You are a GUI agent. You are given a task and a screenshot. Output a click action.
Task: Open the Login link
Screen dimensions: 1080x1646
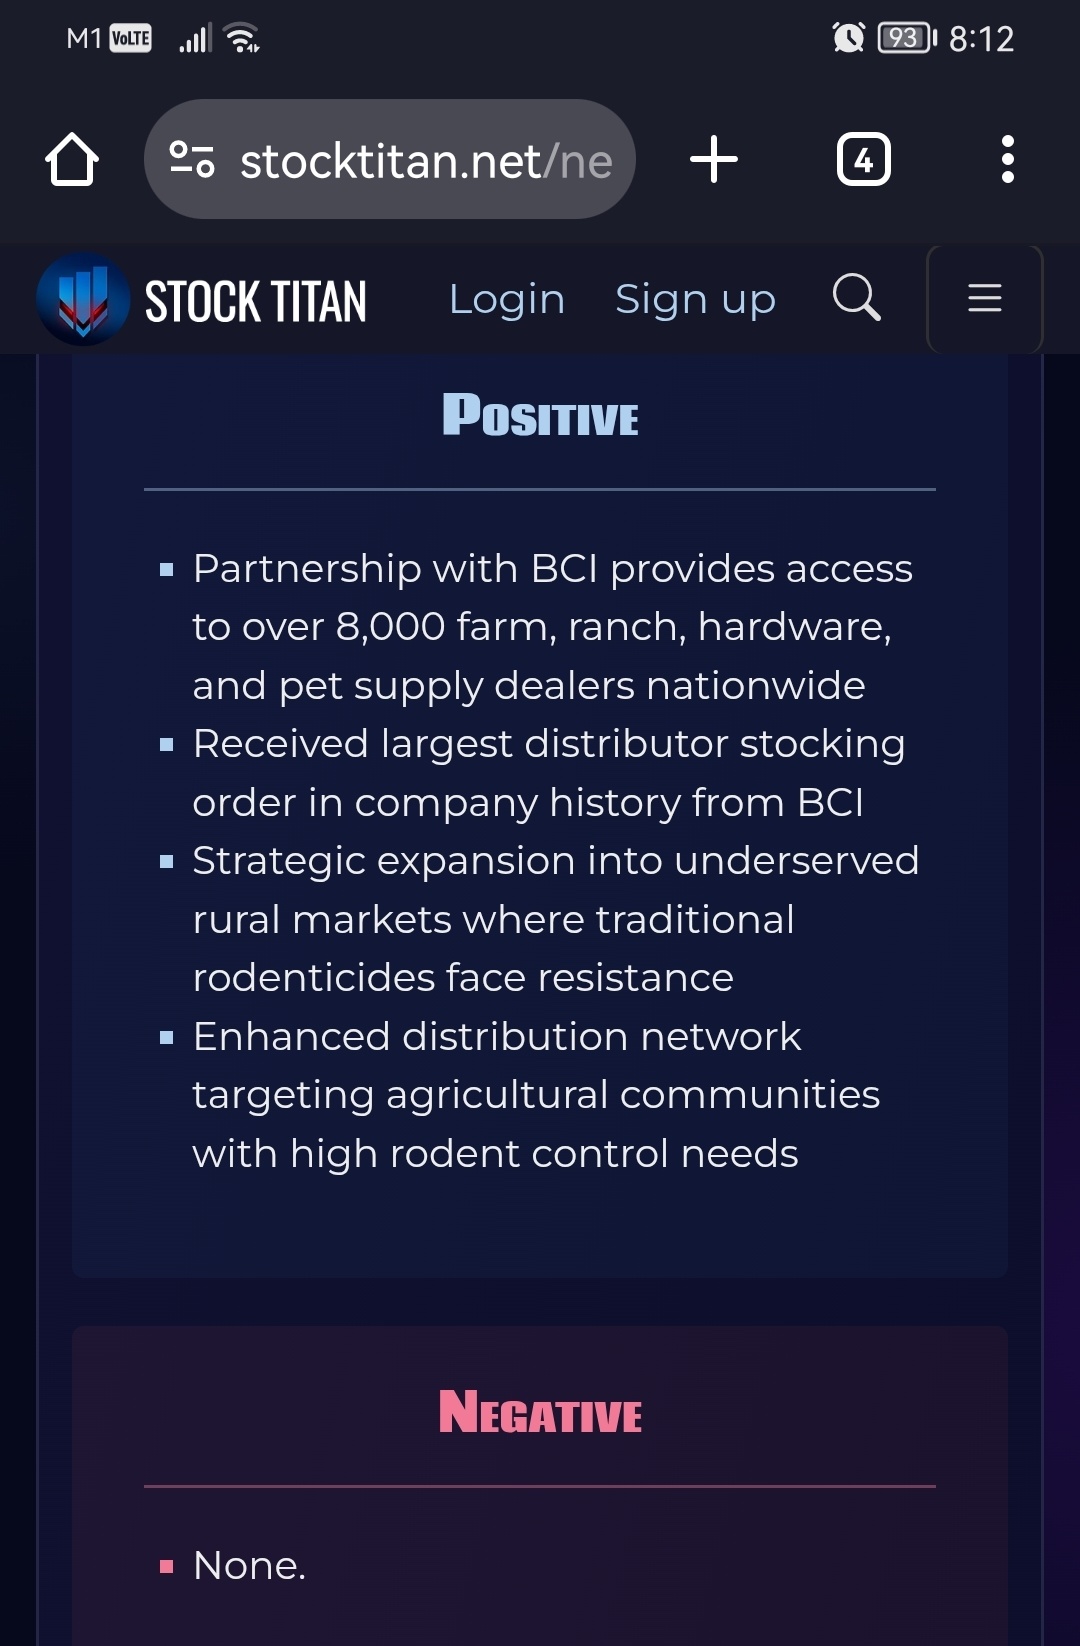507,299
